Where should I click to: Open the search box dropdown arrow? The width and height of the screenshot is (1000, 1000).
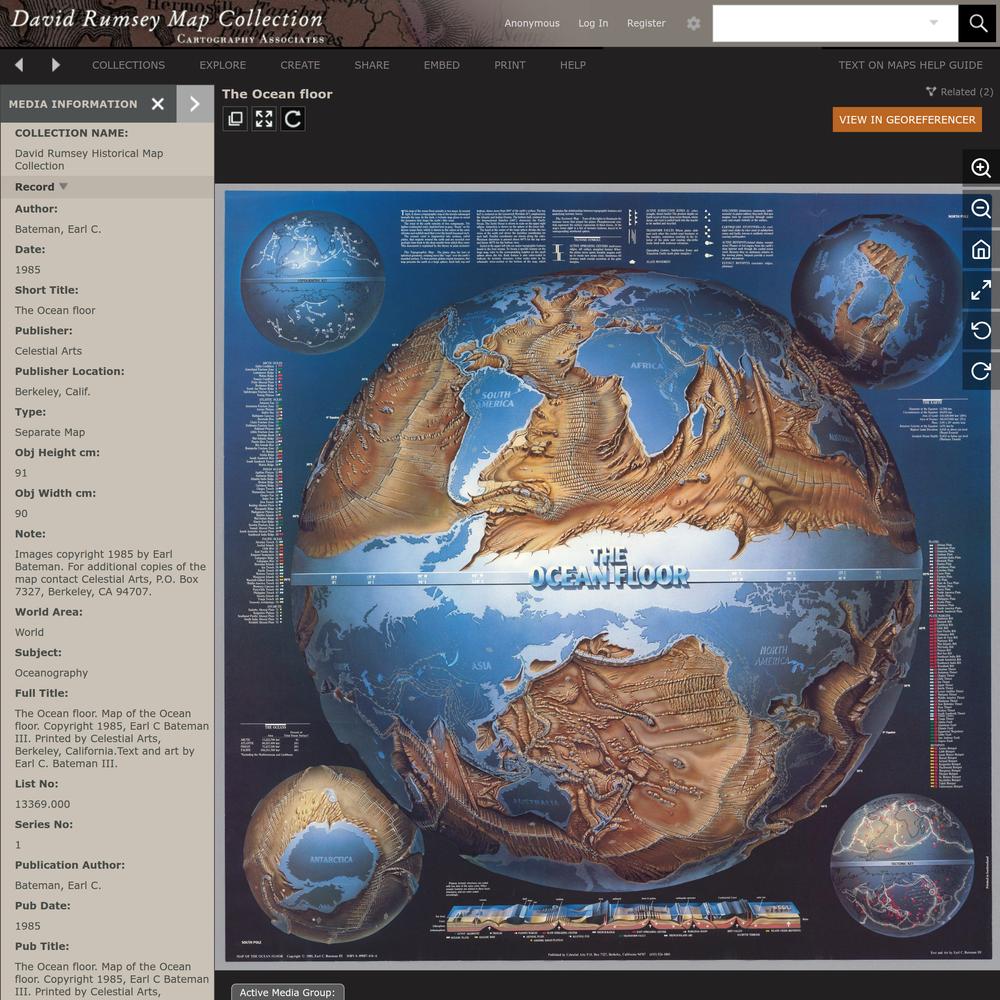pyautogui.click(x=934, y=23)
